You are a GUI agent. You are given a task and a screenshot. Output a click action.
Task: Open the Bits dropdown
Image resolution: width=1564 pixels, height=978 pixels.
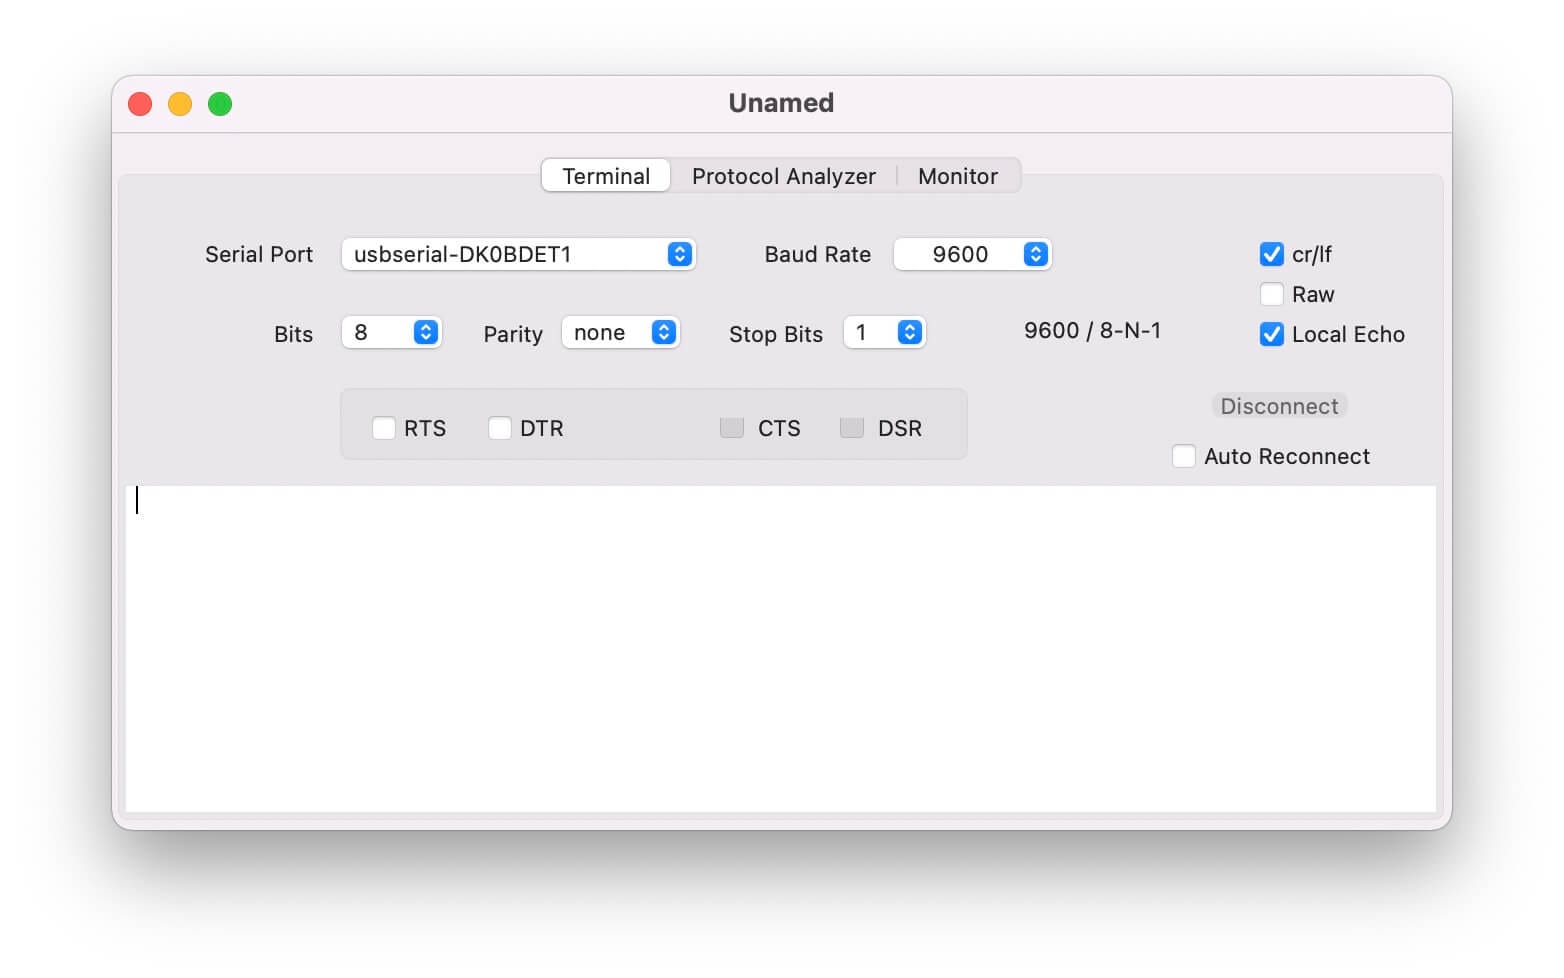[391, 332]
